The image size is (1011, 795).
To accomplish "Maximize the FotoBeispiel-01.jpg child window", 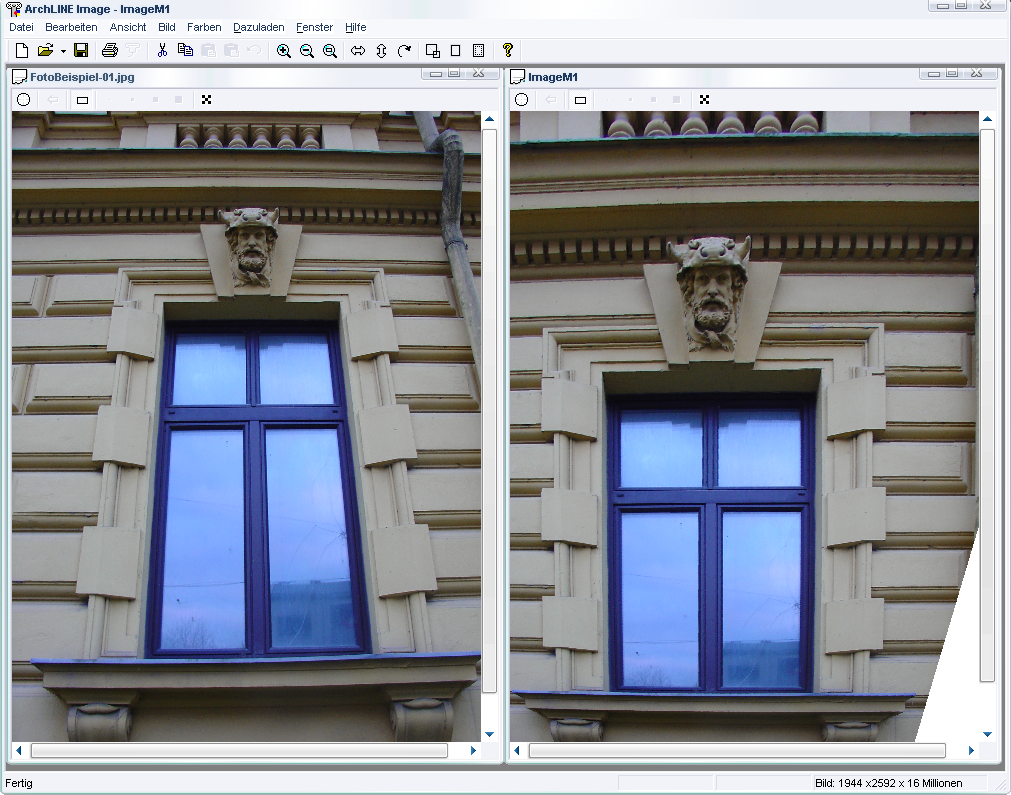I will (455, 73).
